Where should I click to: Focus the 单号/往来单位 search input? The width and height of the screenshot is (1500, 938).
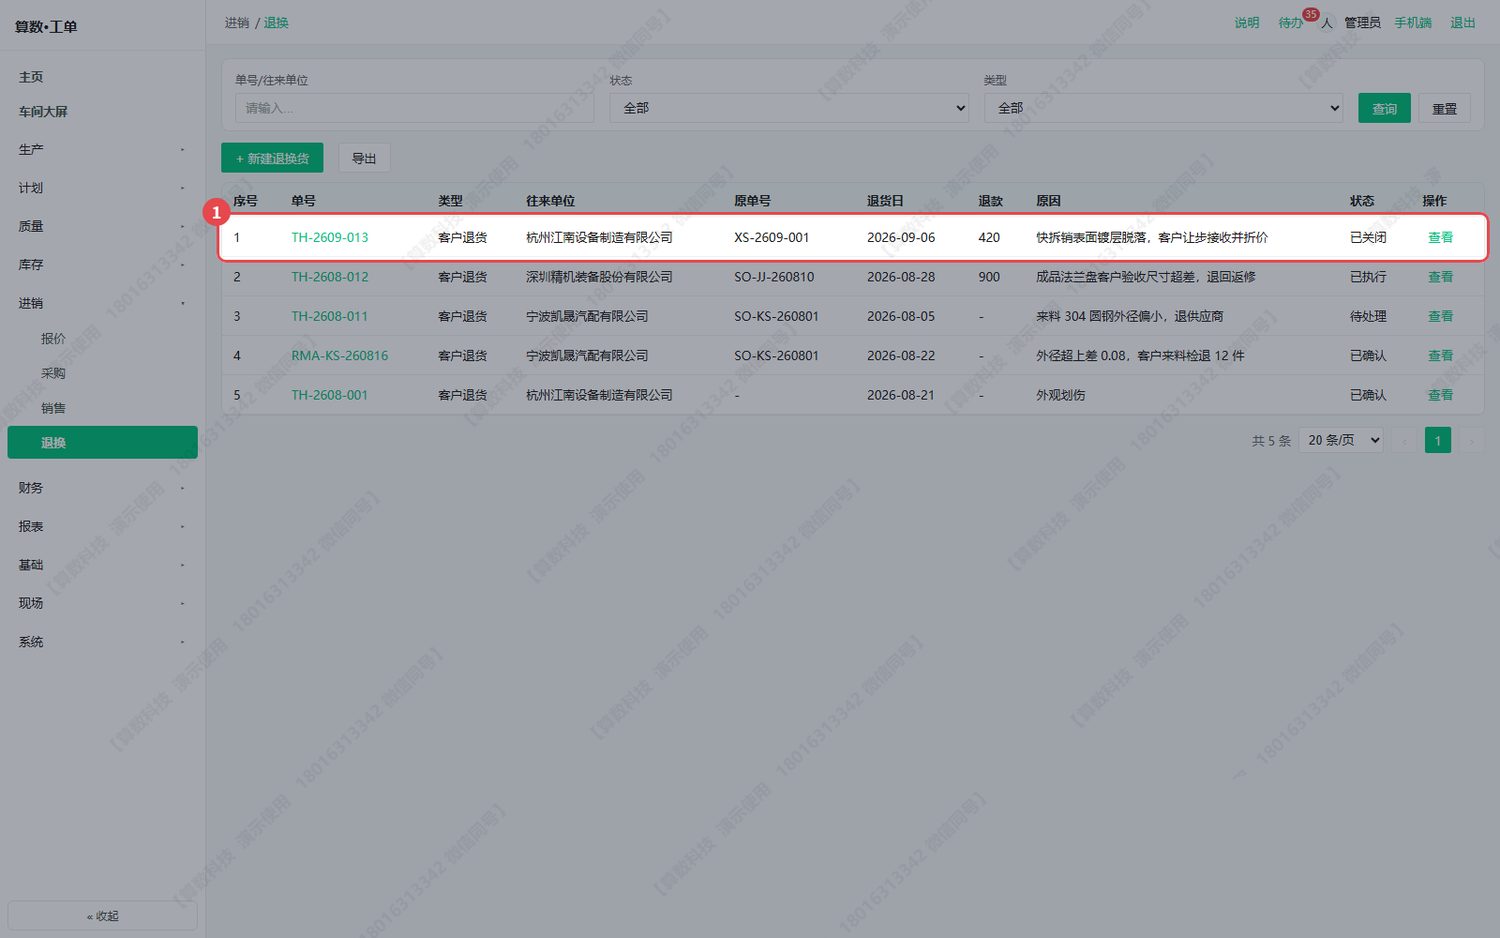tap(414, 108)
